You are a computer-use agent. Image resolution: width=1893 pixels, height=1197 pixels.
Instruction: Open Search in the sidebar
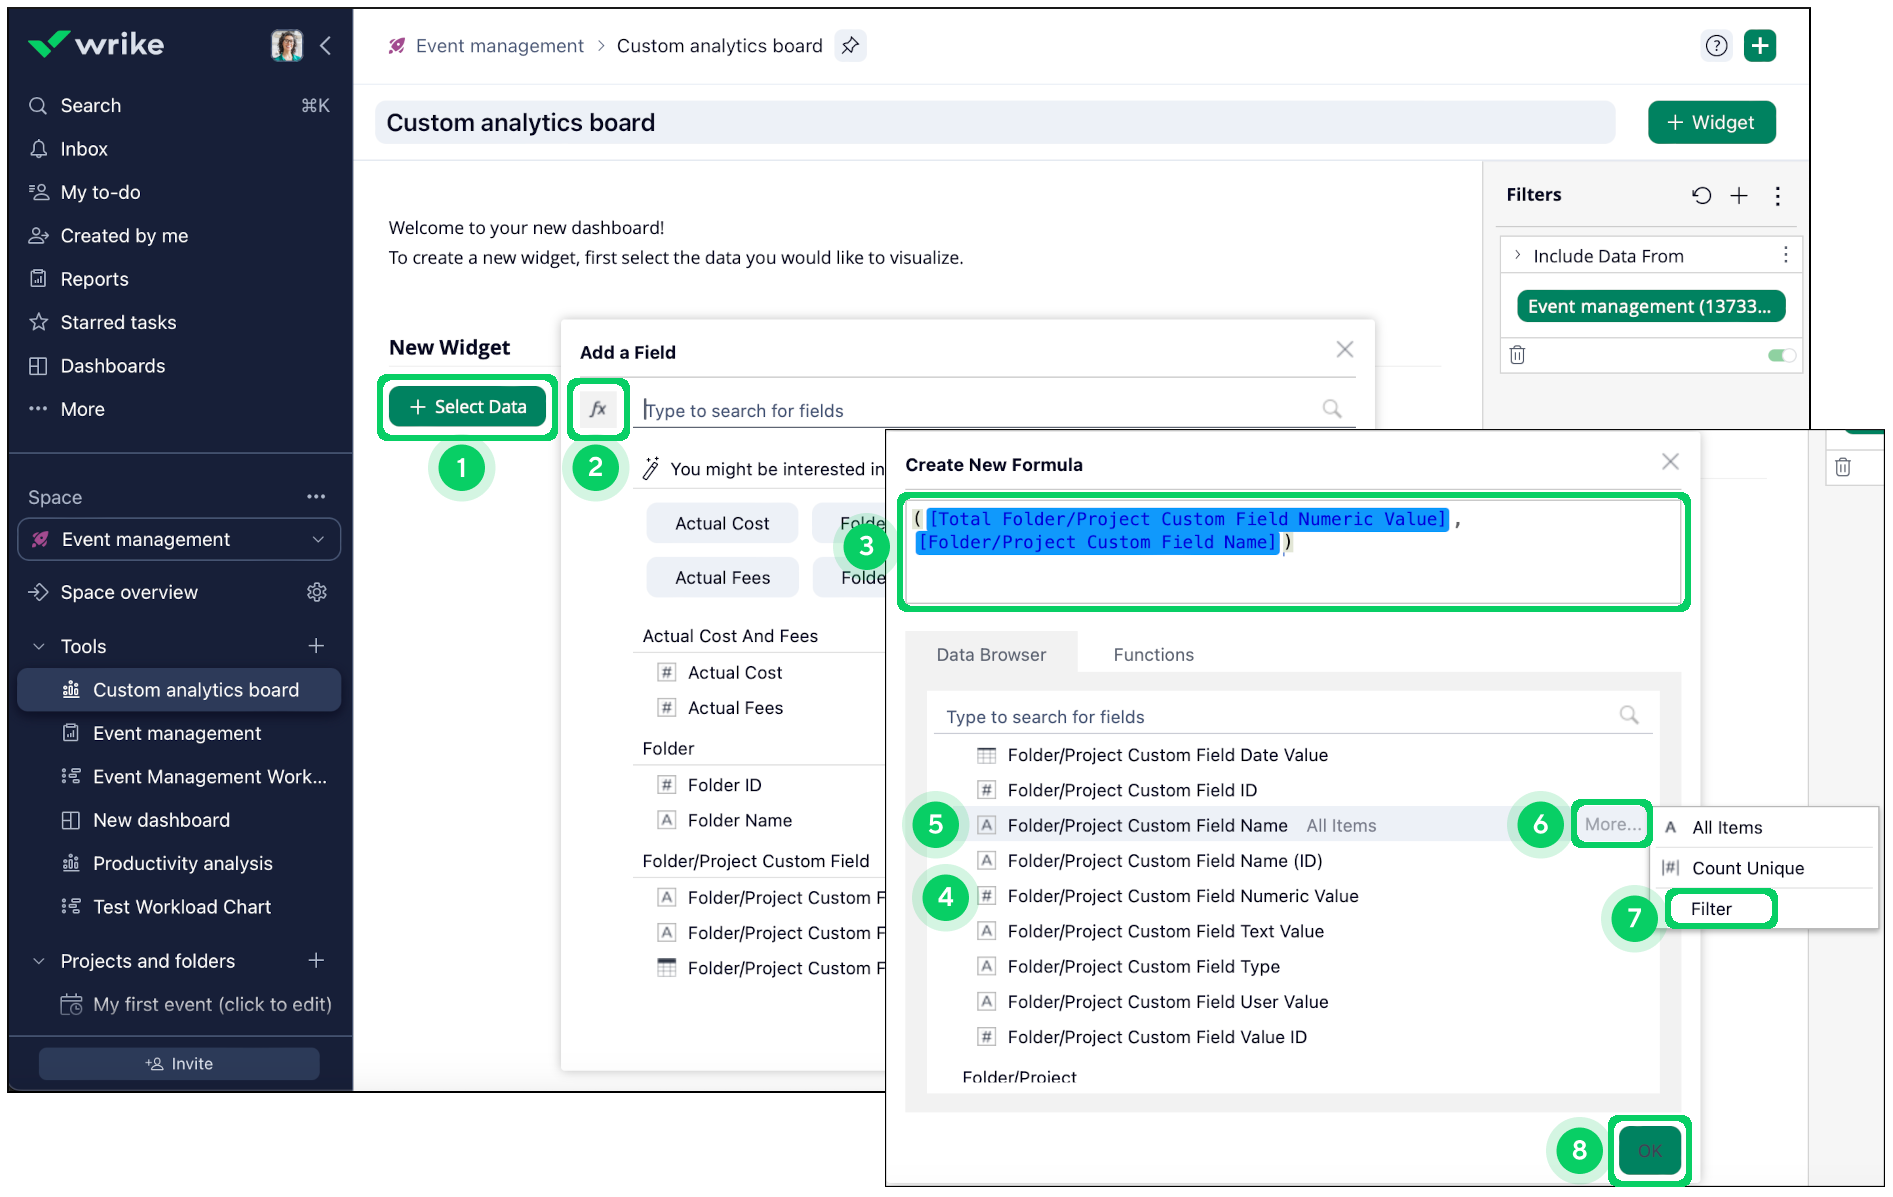[180, 105]
